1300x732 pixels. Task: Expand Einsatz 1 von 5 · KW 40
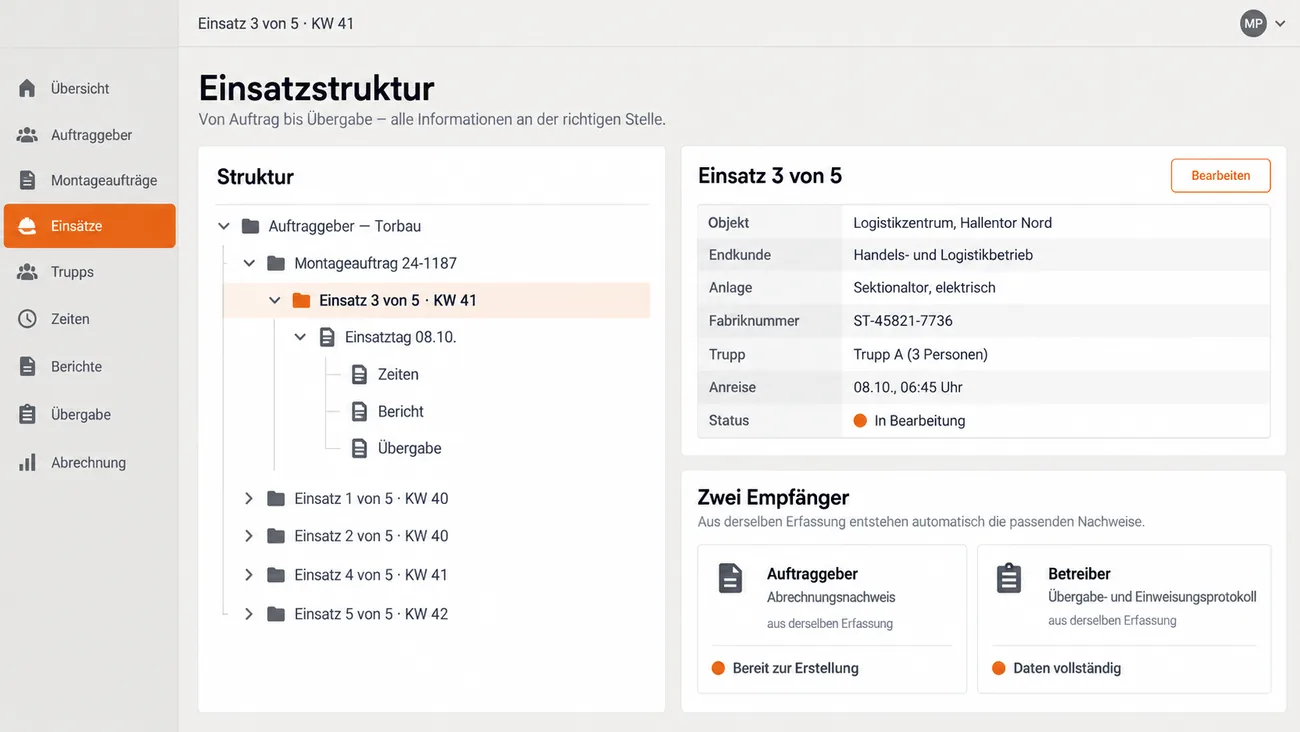click(x=249, y=498)
